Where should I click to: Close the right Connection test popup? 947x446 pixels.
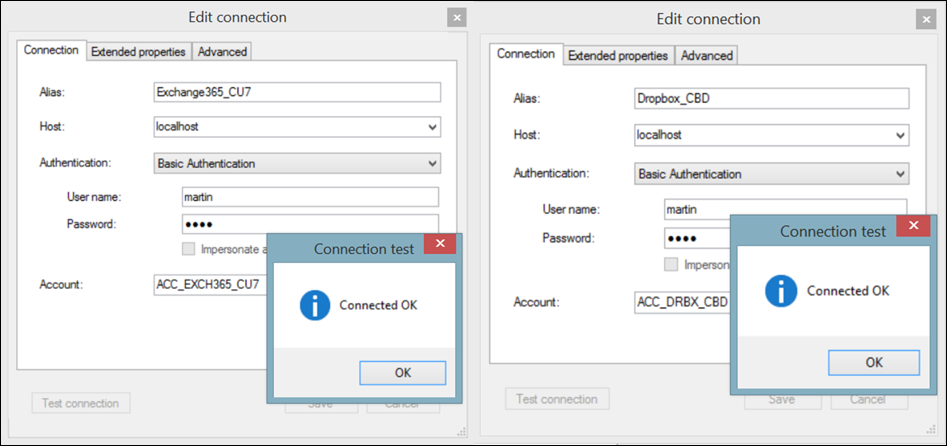click(x=914, y=226)
